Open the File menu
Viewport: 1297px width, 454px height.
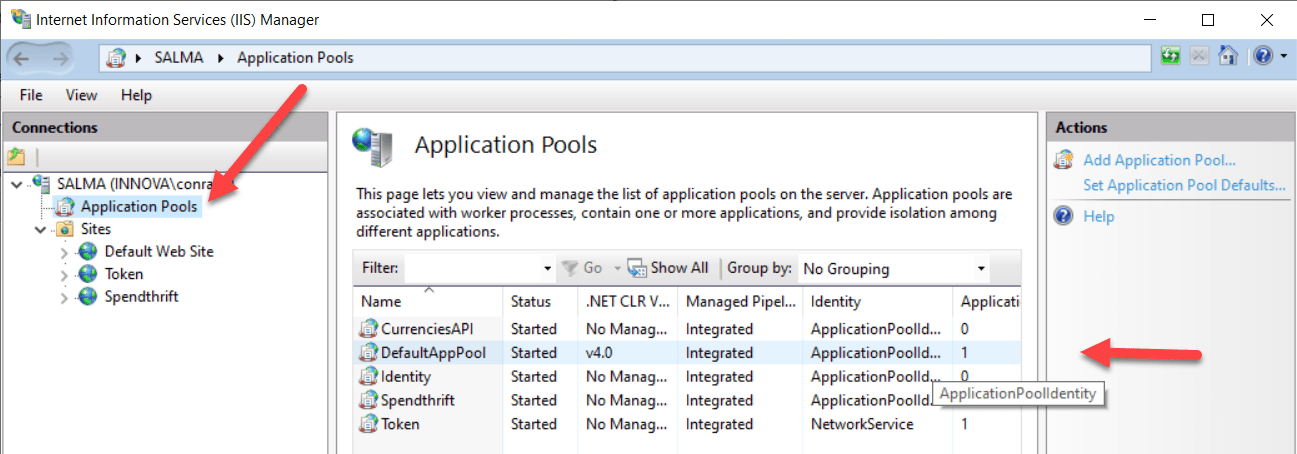[31, 95]
